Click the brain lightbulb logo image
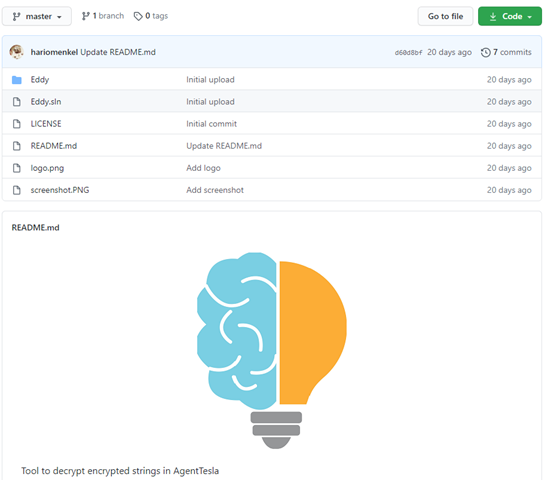Viewport: 554px width, 480px height. (272, 350)
